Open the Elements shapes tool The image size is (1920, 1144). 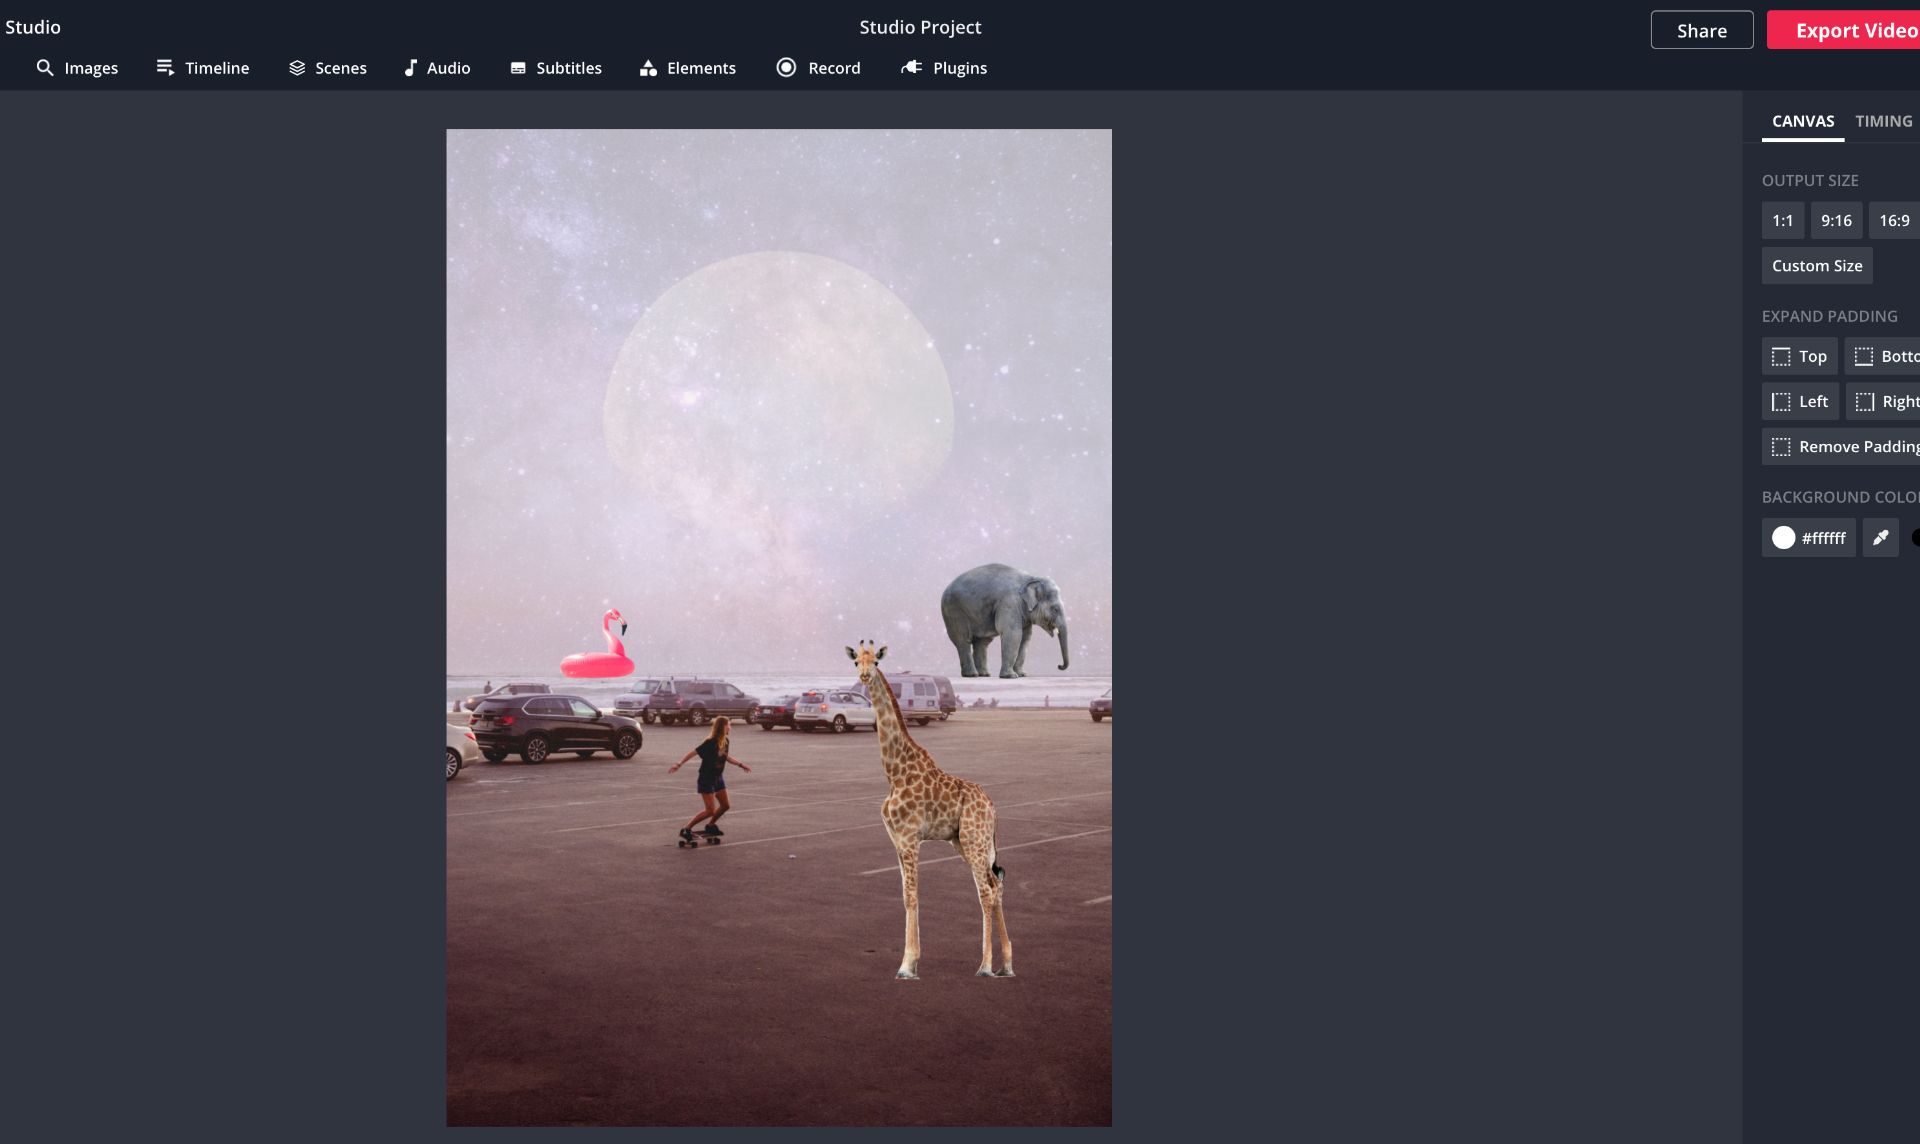coord(688,68)
